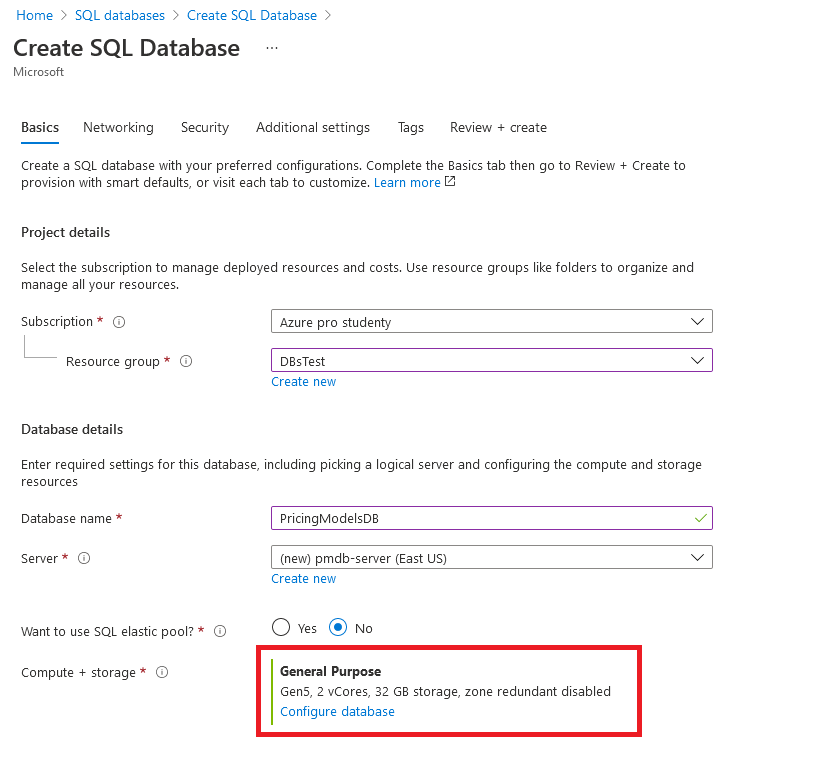Screen dimensions: 815x774
Task: Click the Subscription info icon
Action: pos(119,322)
